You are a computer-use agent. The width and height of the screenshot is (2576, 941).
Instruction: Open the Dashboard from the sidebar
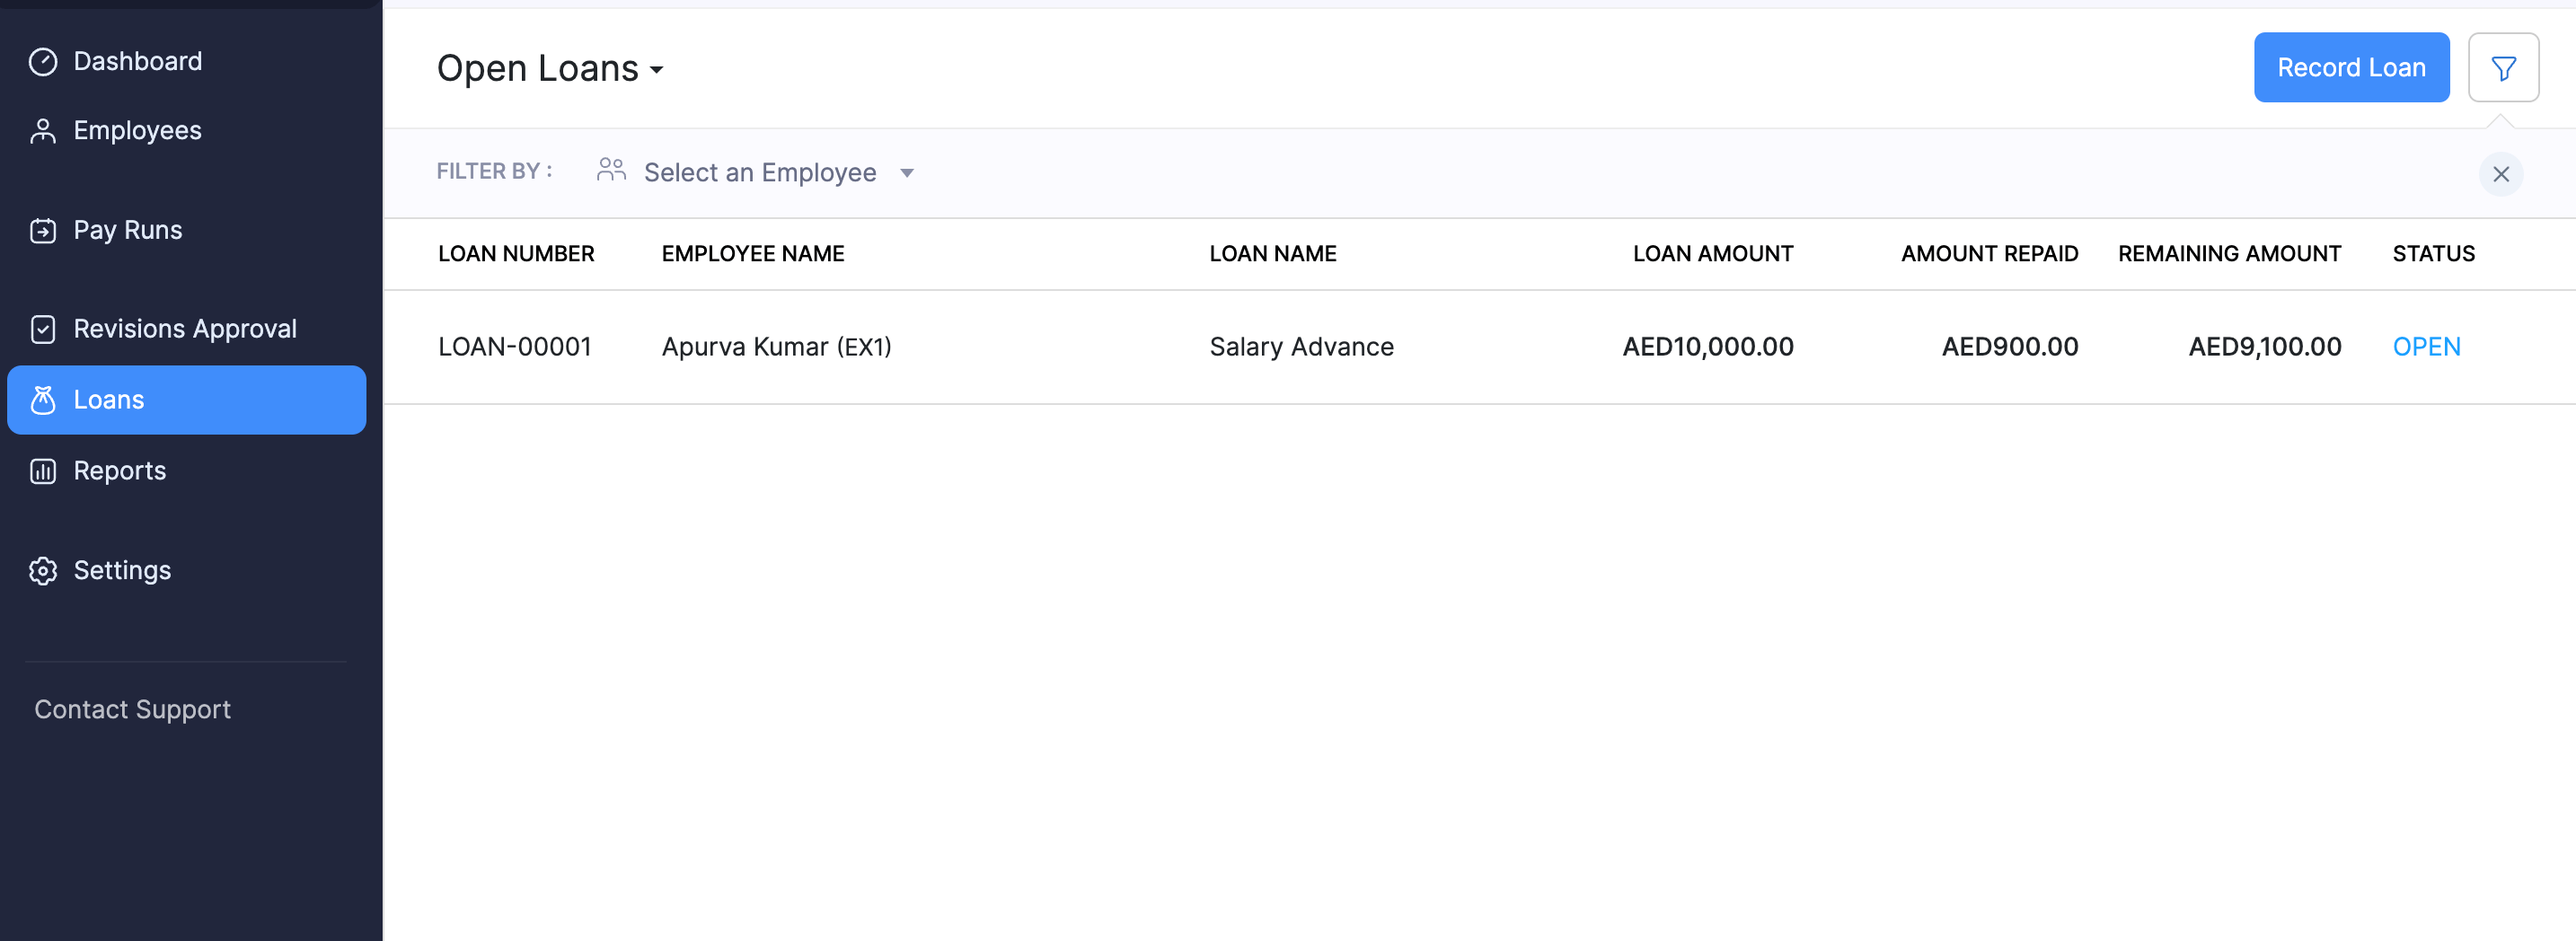coord(137,61)
